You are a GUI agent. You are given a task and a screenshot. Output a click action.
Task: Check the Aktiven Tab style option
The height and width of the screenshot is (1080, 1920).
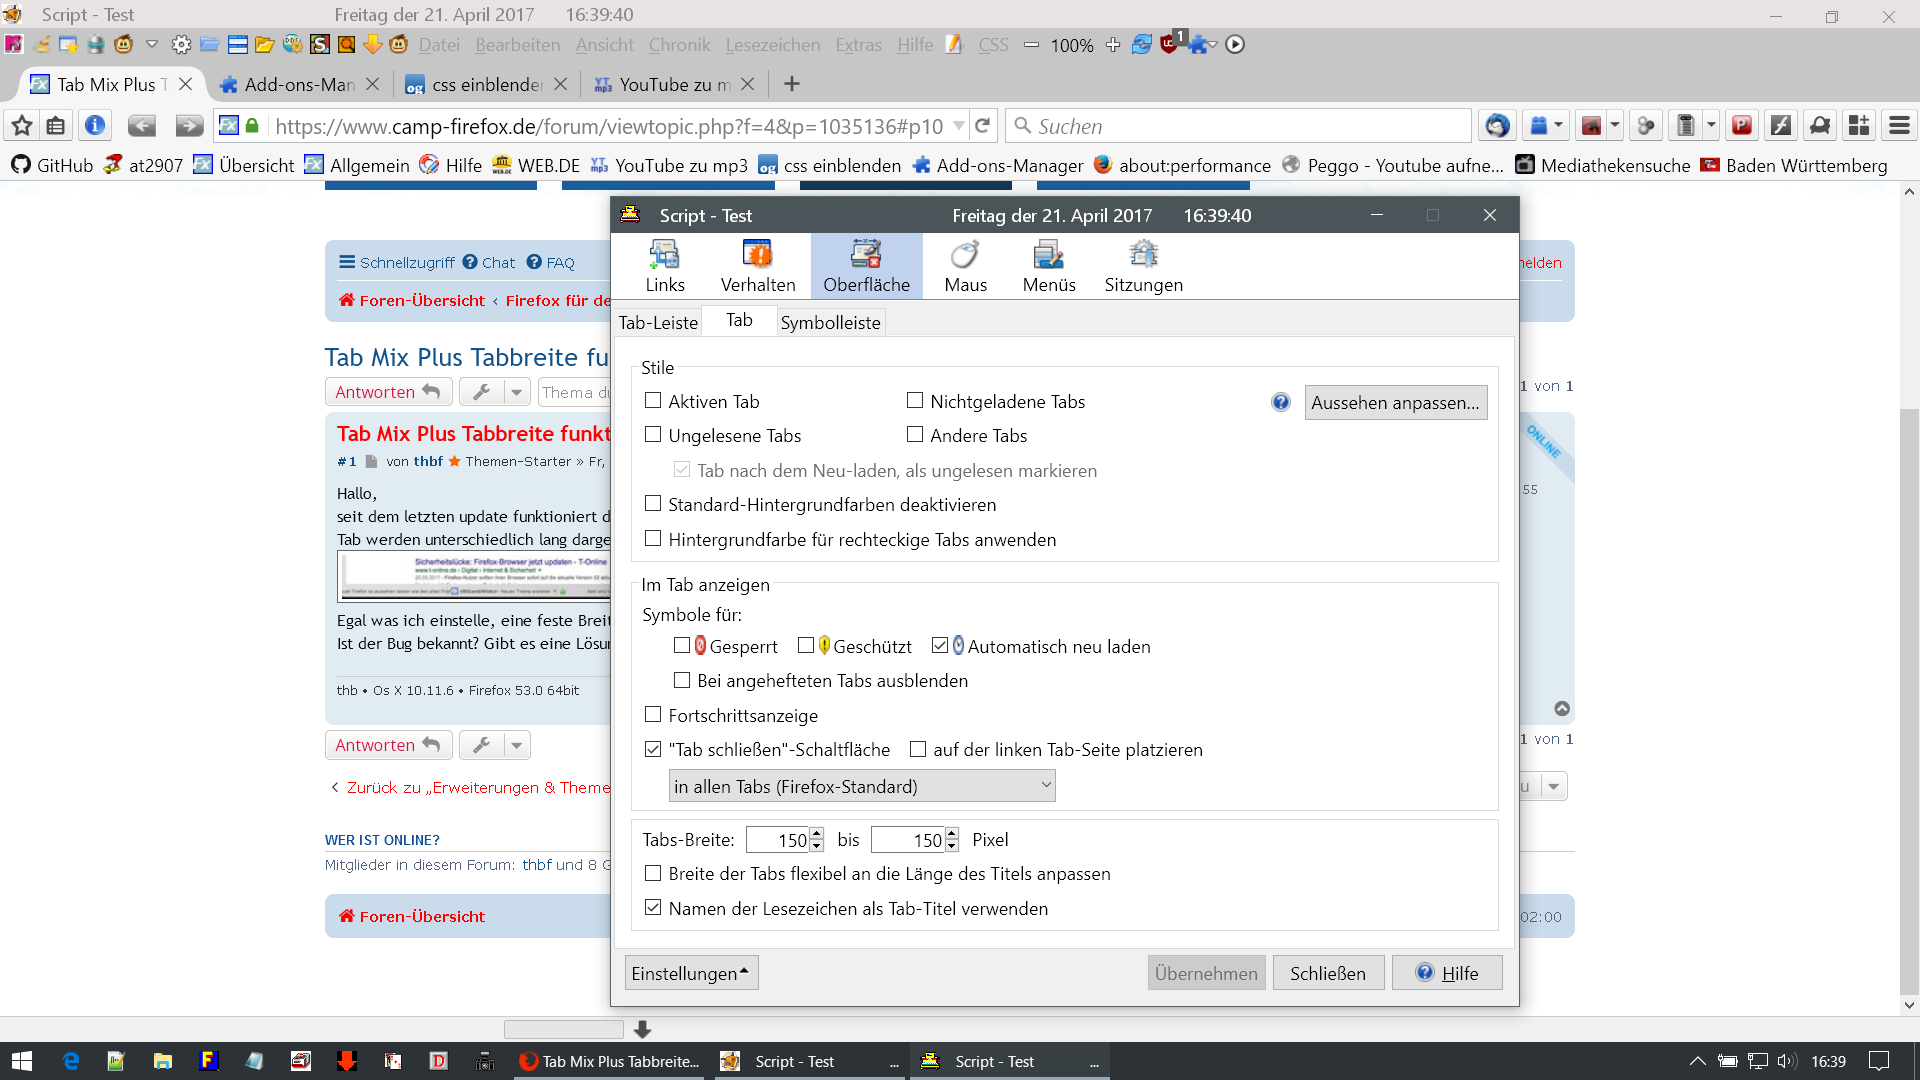coord(653,401)
